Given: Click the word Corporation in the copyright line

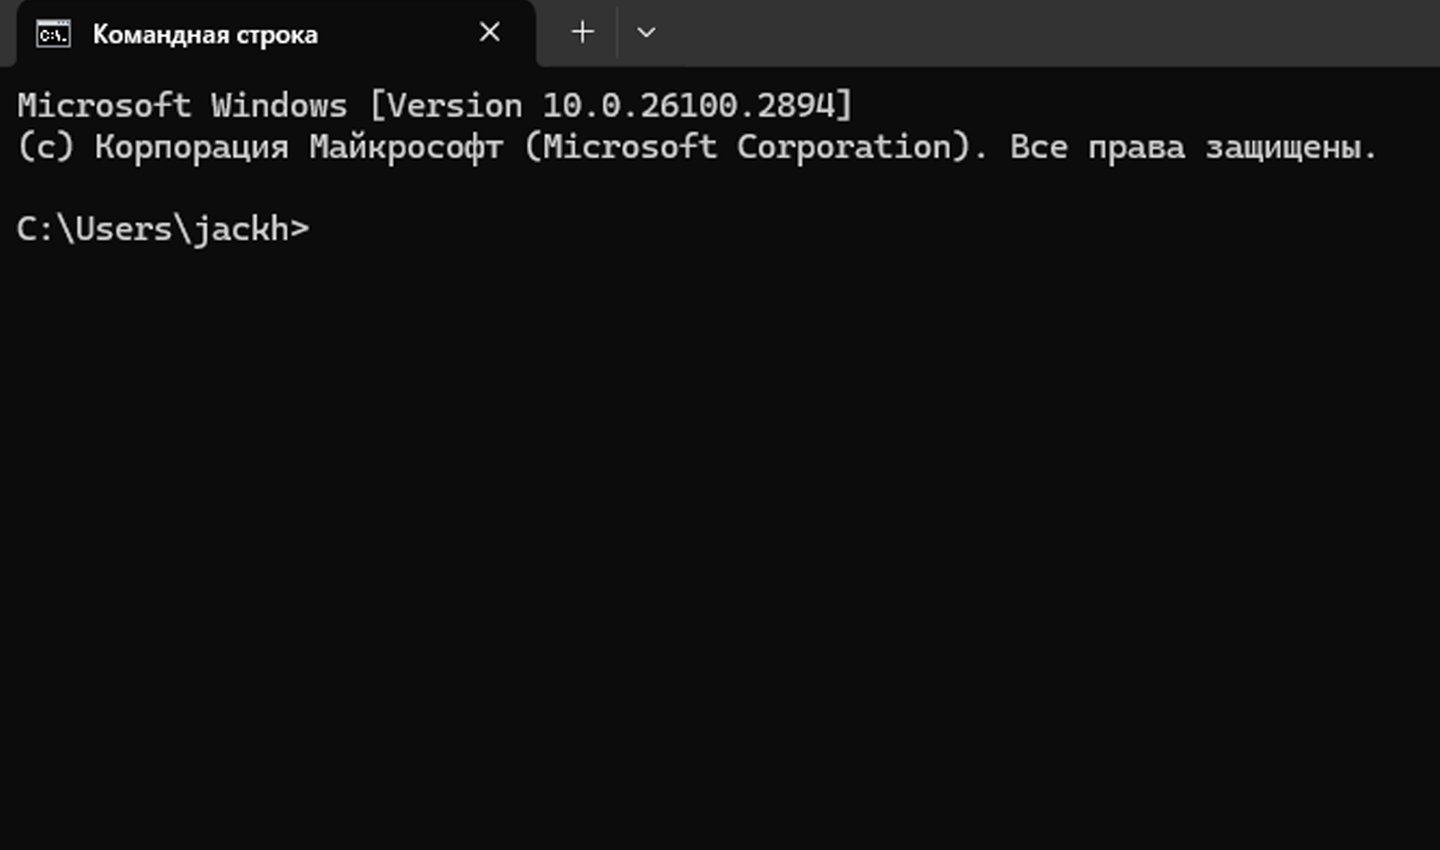Looking at the screenshot, I should pos(845,147).
